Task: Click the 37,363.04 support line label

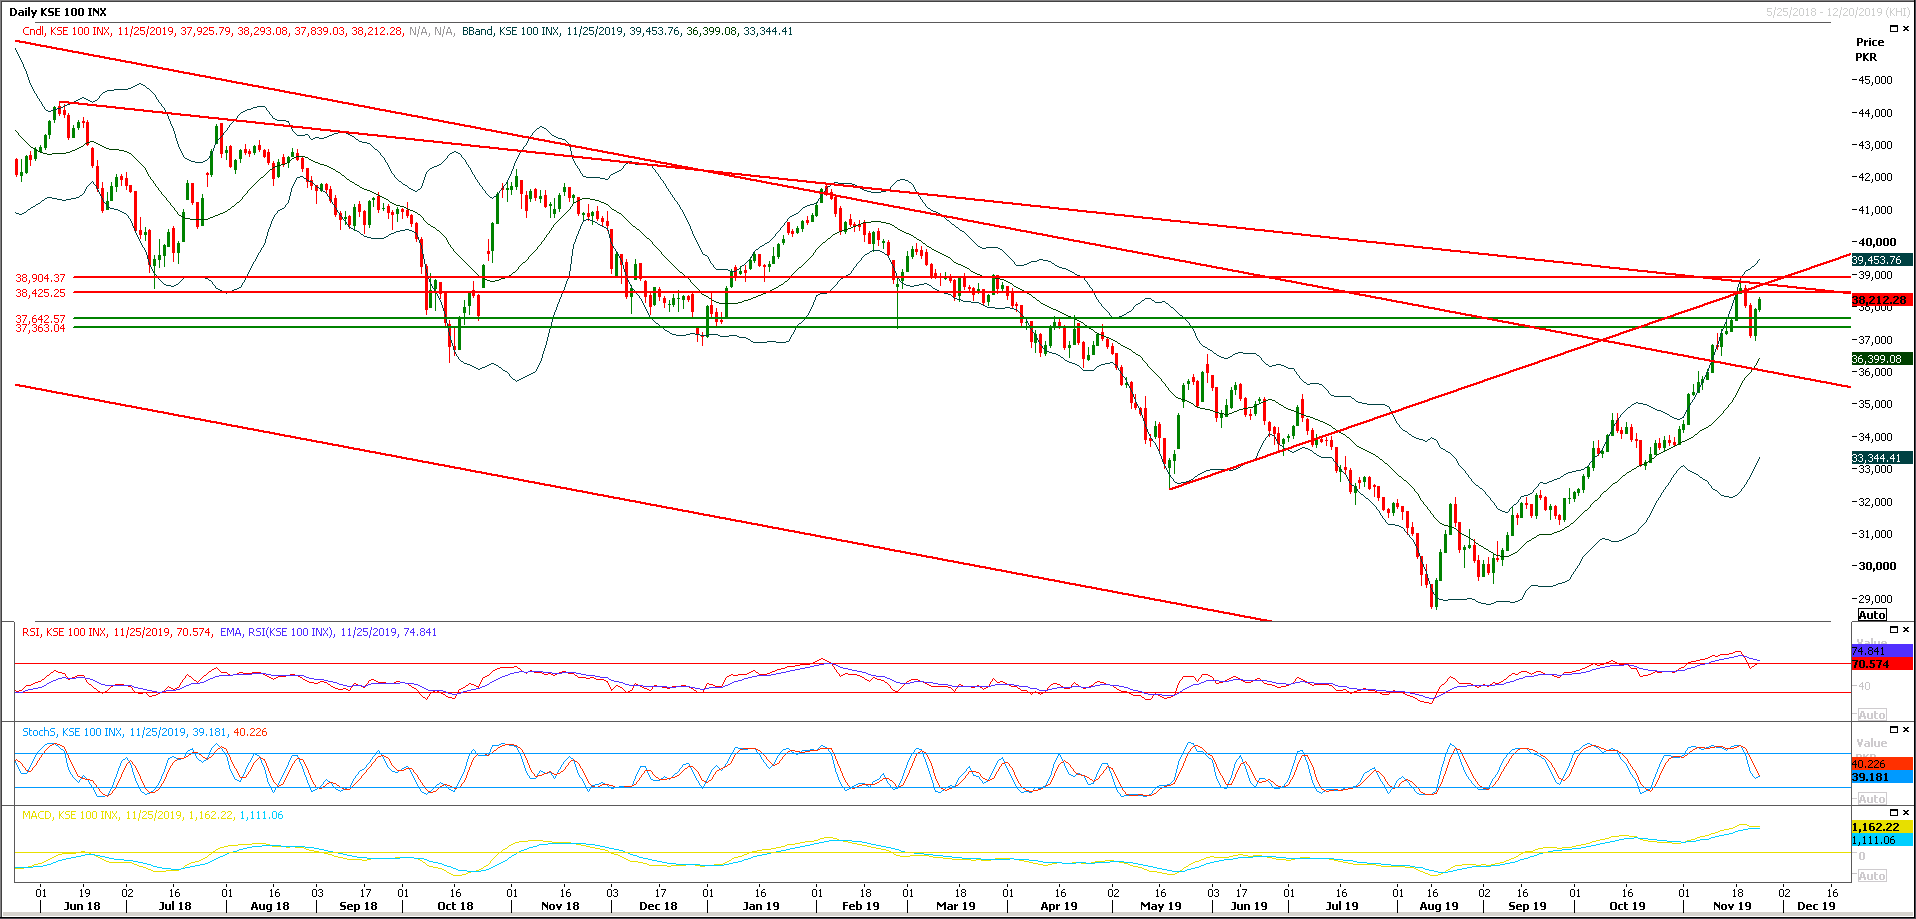Action: pyautogui.click(x=41, y=328)
